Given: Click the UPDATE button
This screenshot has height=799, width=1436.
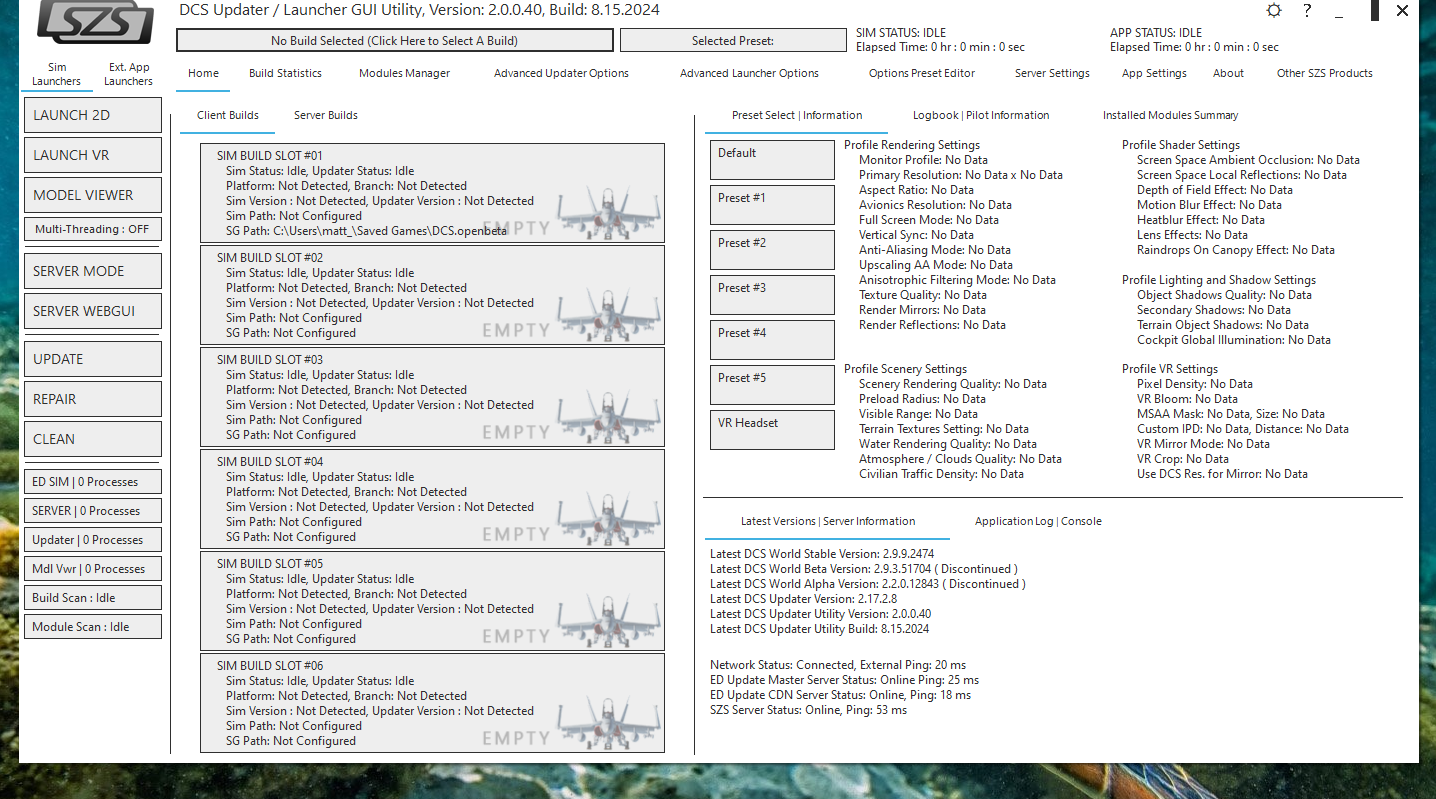Looking at the screenshot, I should point(92,359).
